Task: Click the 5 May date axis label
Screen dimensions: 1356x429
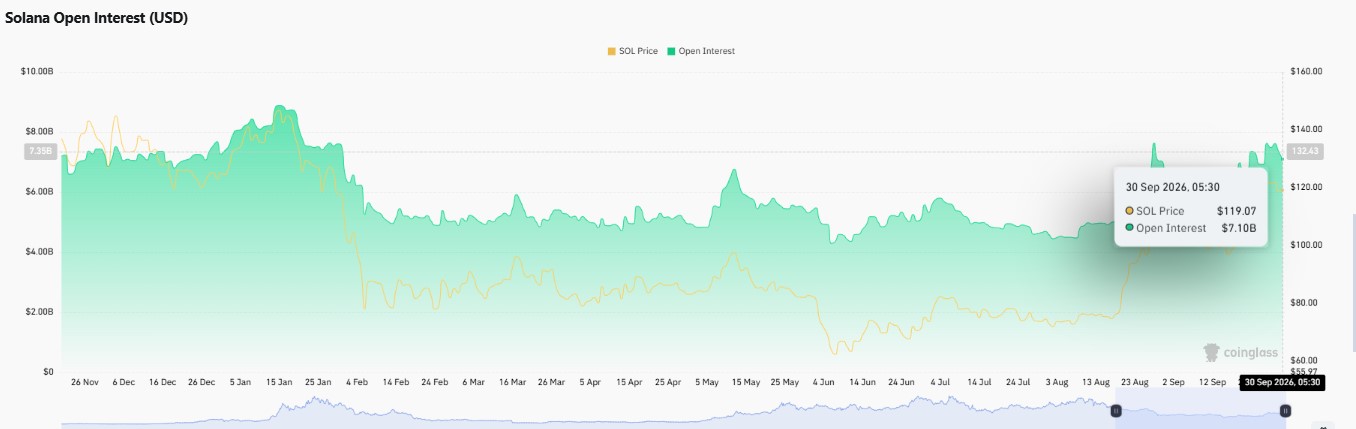Action: coord(707,382)
